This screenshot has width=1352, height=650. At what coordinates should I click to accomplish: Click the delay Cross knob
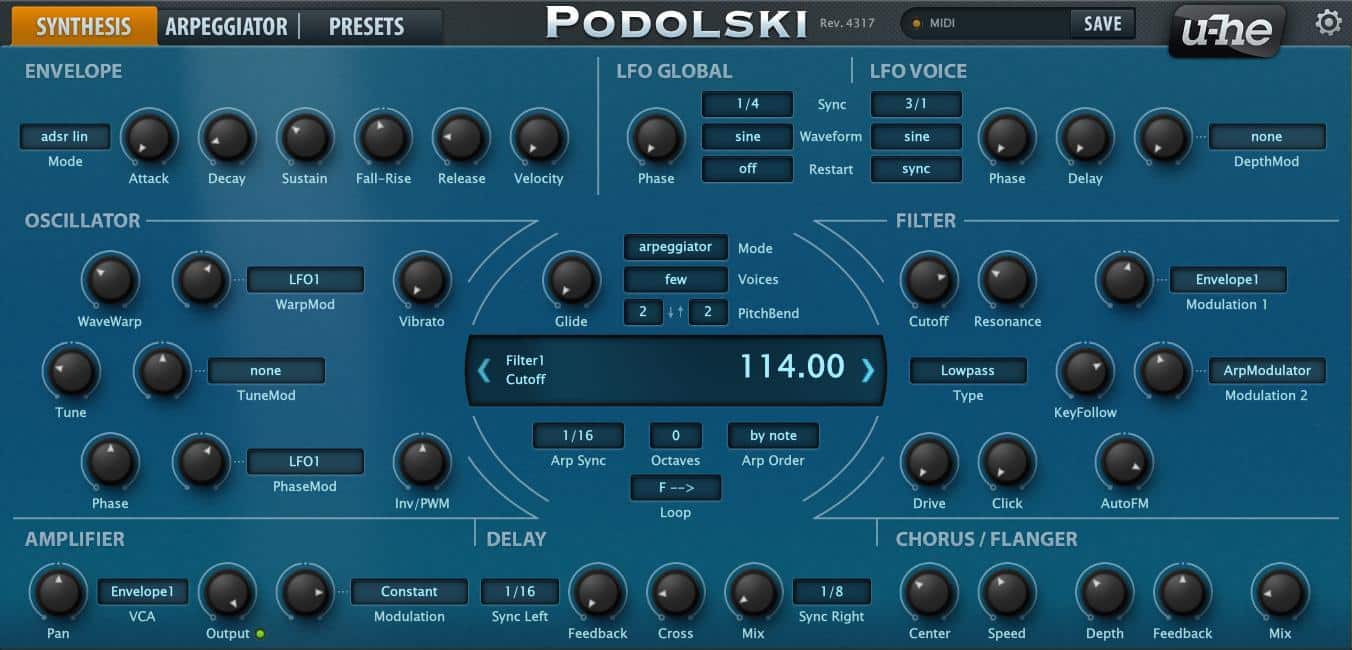coord(676,592)
